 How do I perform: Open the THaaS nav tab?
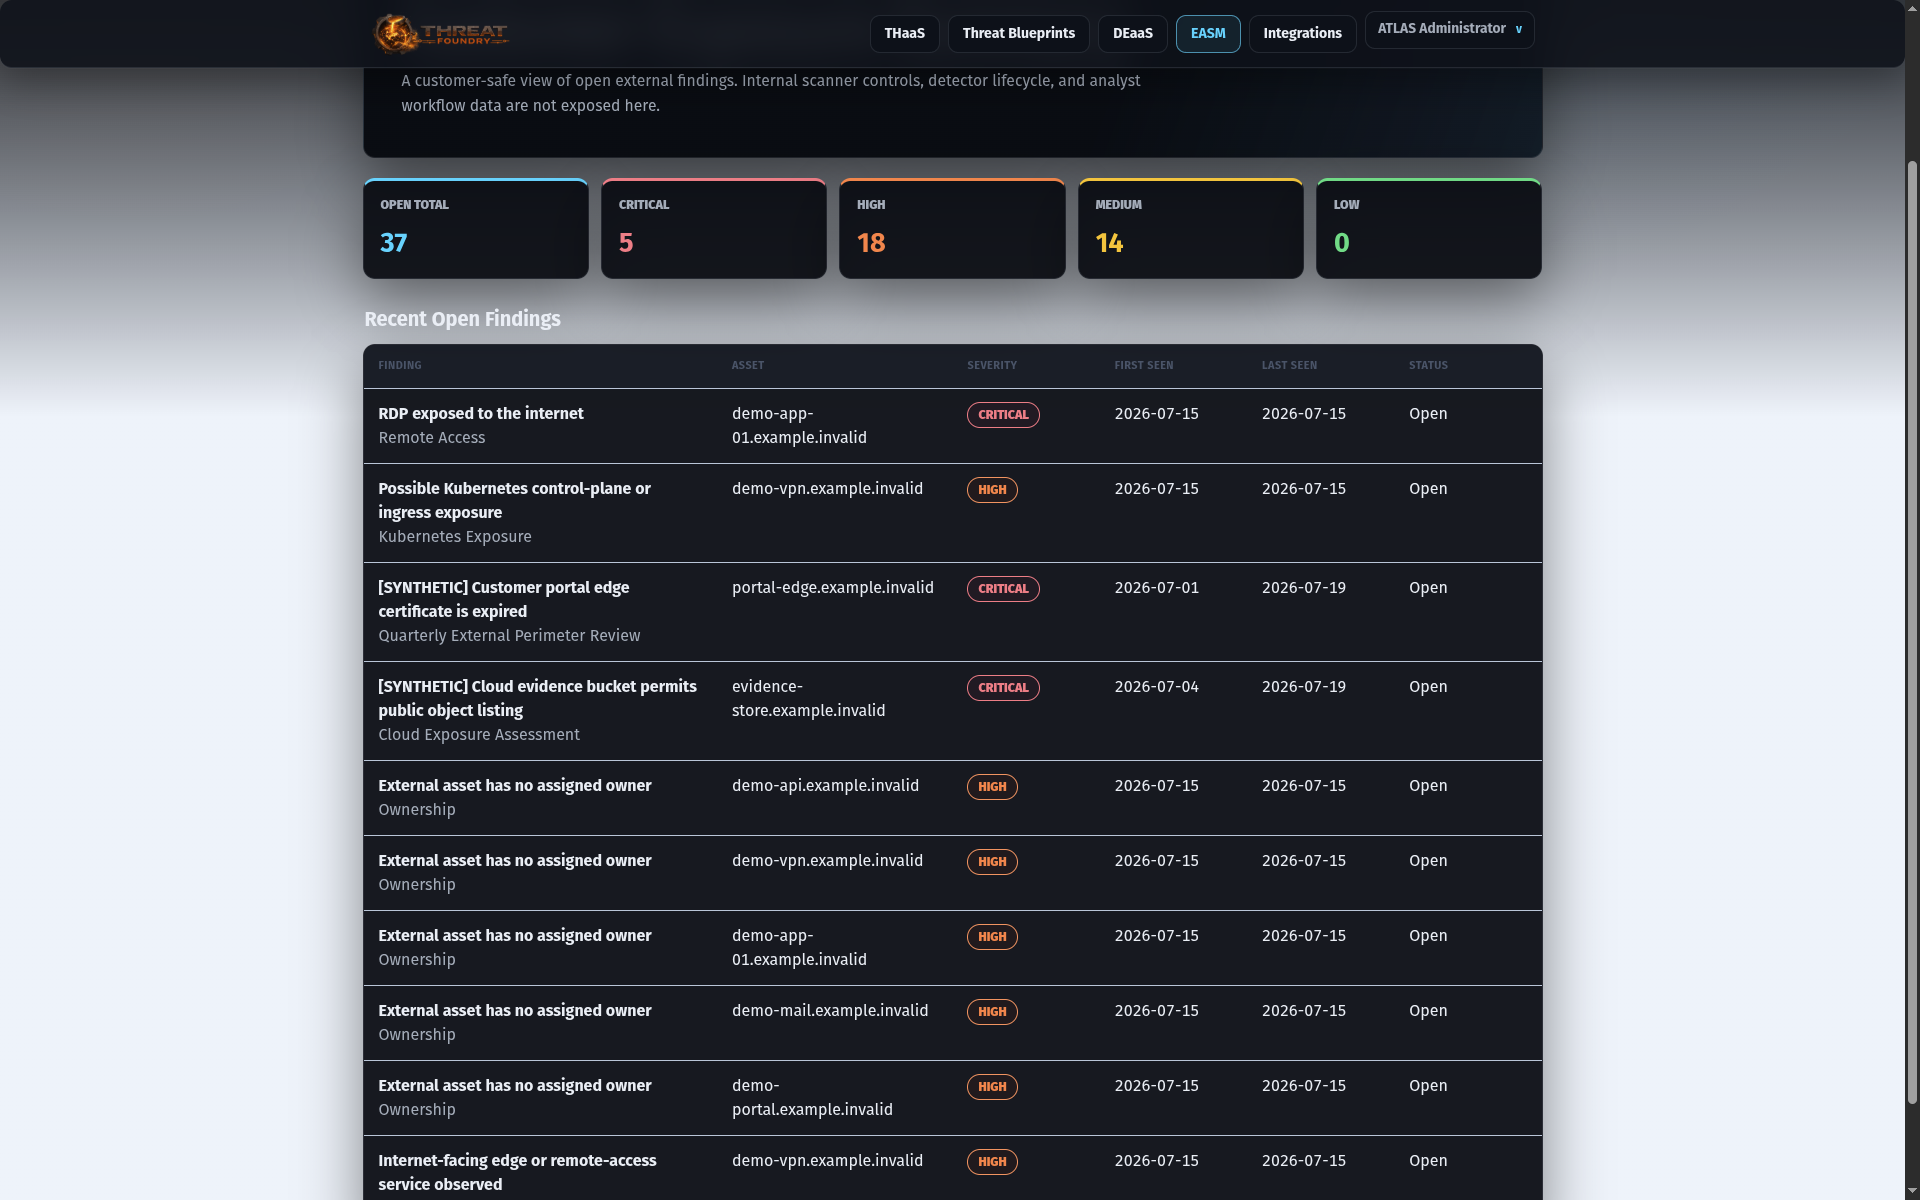coord(904,34)
